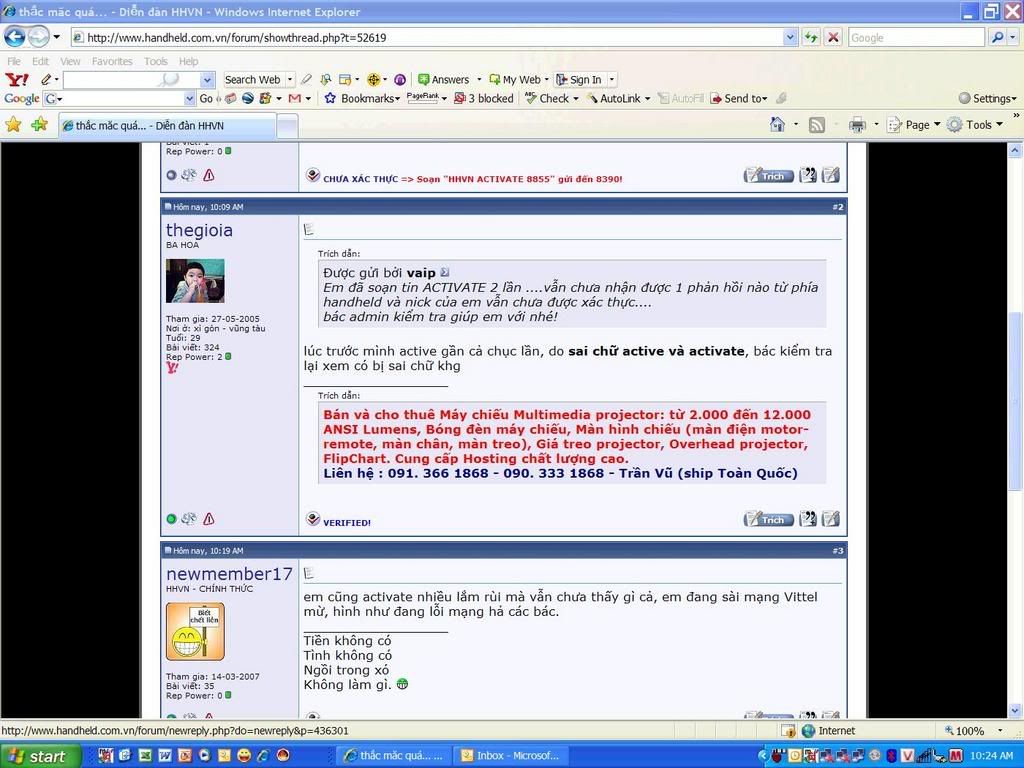1024x768 pixels.
Task: Click the online status dot in thegioia's post
Action: tap(171, 519)
